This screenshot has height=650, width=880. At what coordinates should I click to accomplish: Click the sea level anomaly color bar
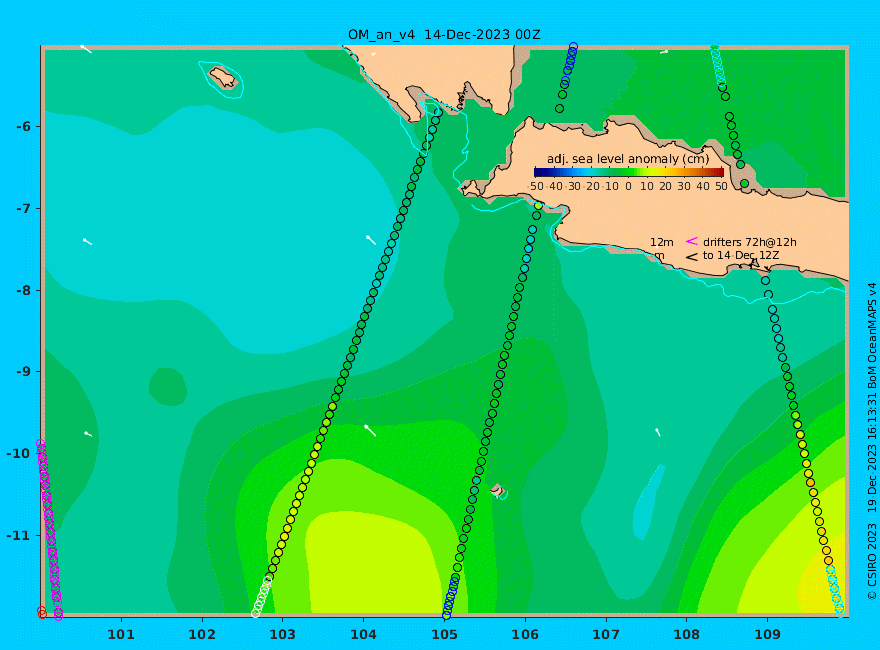point(629,172)
